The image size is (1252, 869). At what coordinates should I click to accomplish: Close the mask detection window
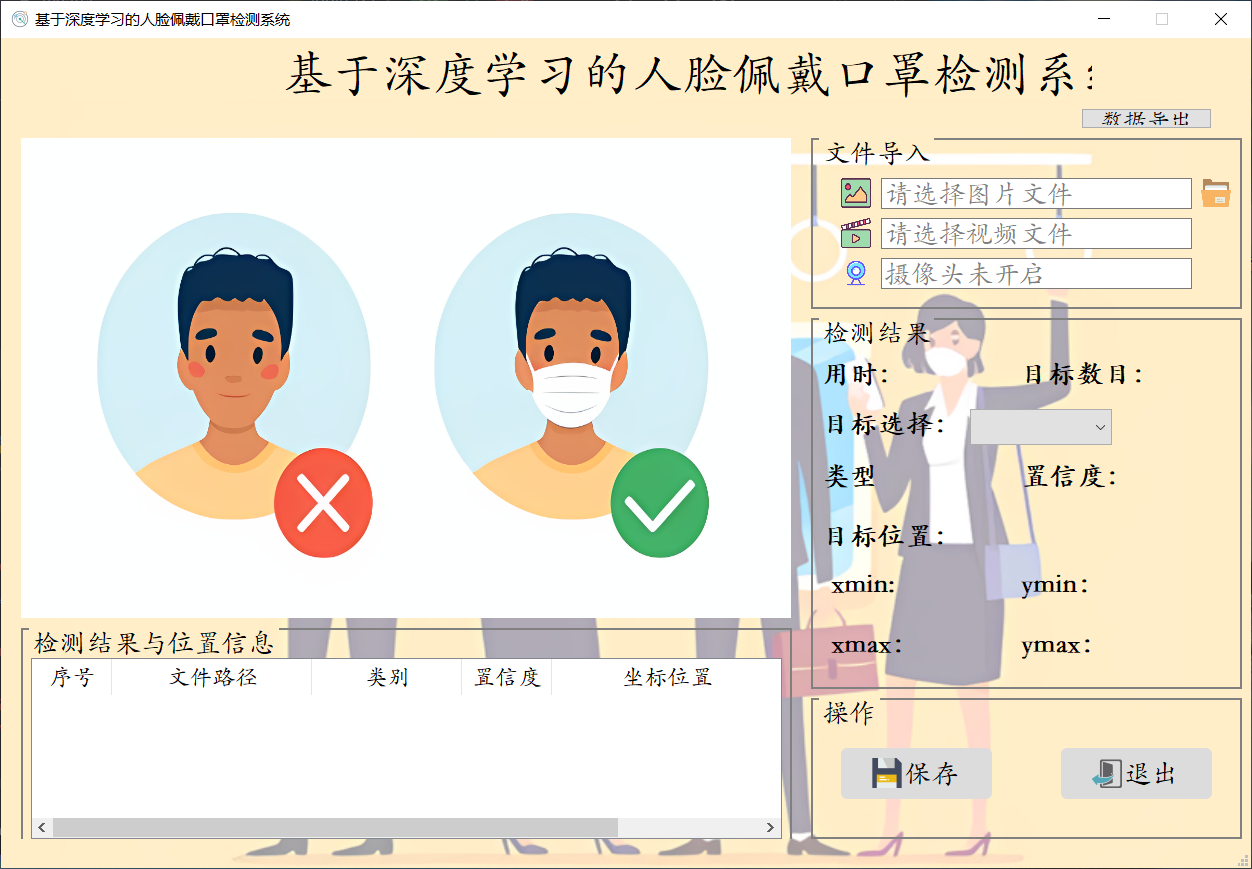click(1221, 19)
